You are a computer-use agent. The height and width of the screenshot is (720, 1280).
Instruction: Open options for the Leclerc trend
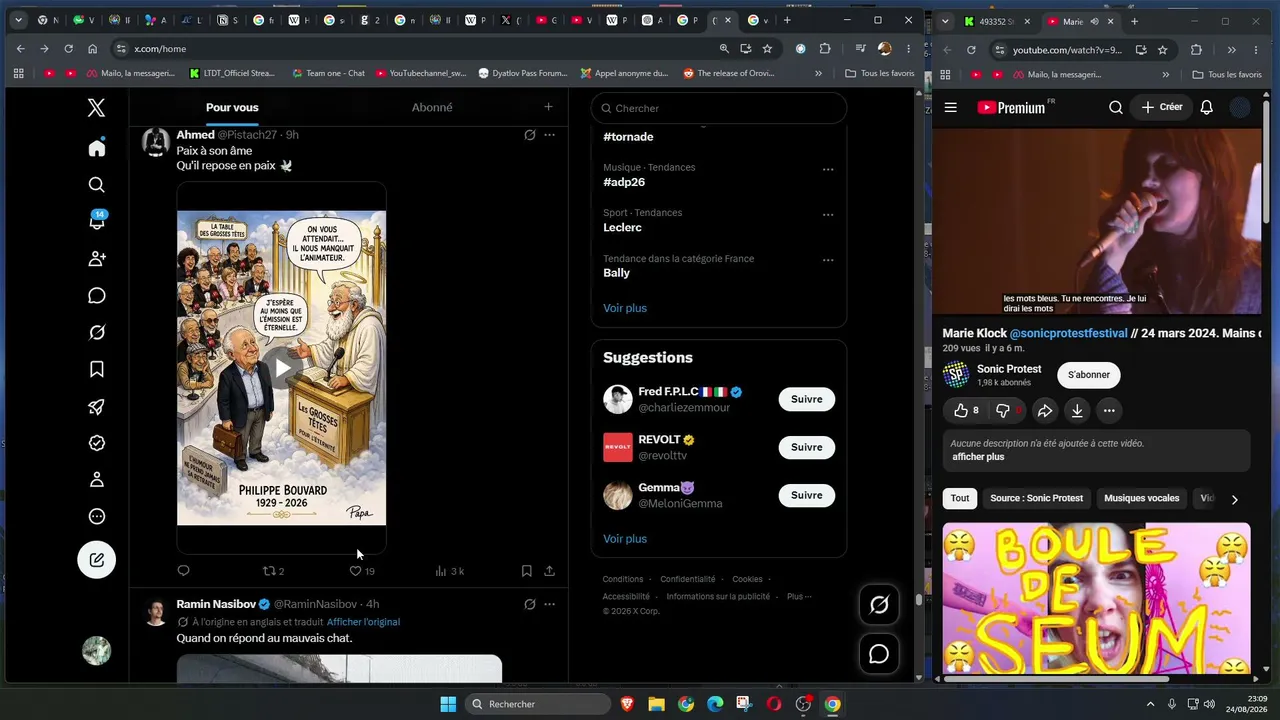(828, 215)
